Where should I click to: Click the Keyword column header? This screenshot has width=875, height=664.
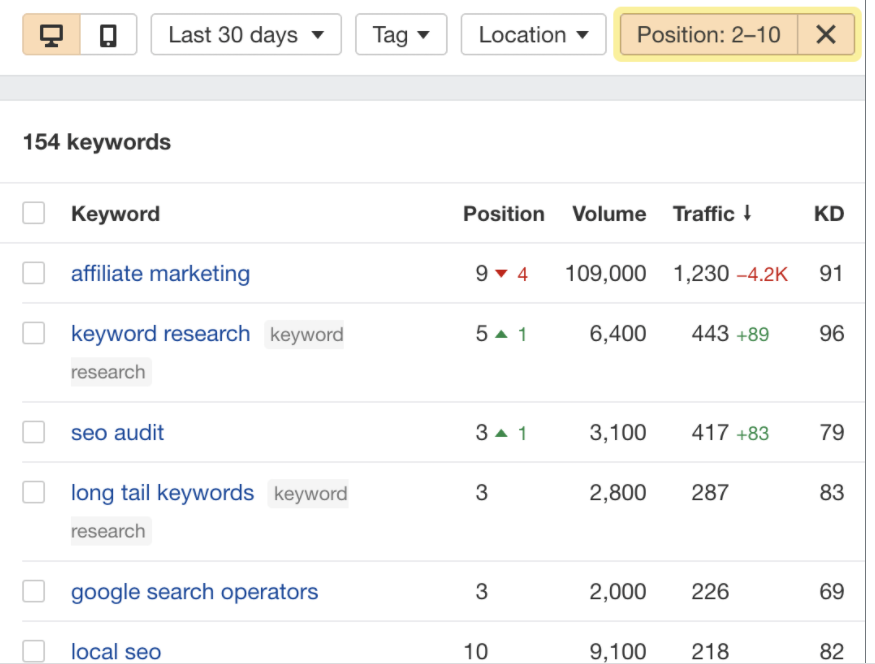pos(115,213)
